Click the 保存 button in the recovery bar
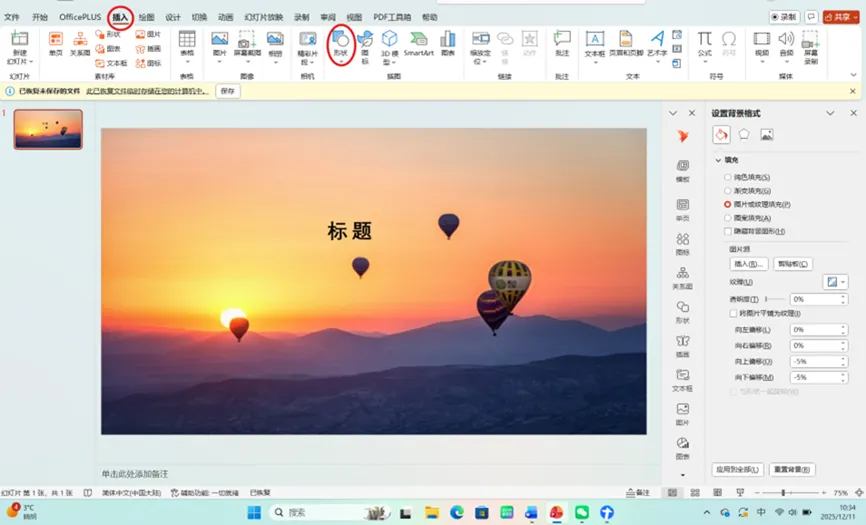The image size is (866, 525). [228, 91]
